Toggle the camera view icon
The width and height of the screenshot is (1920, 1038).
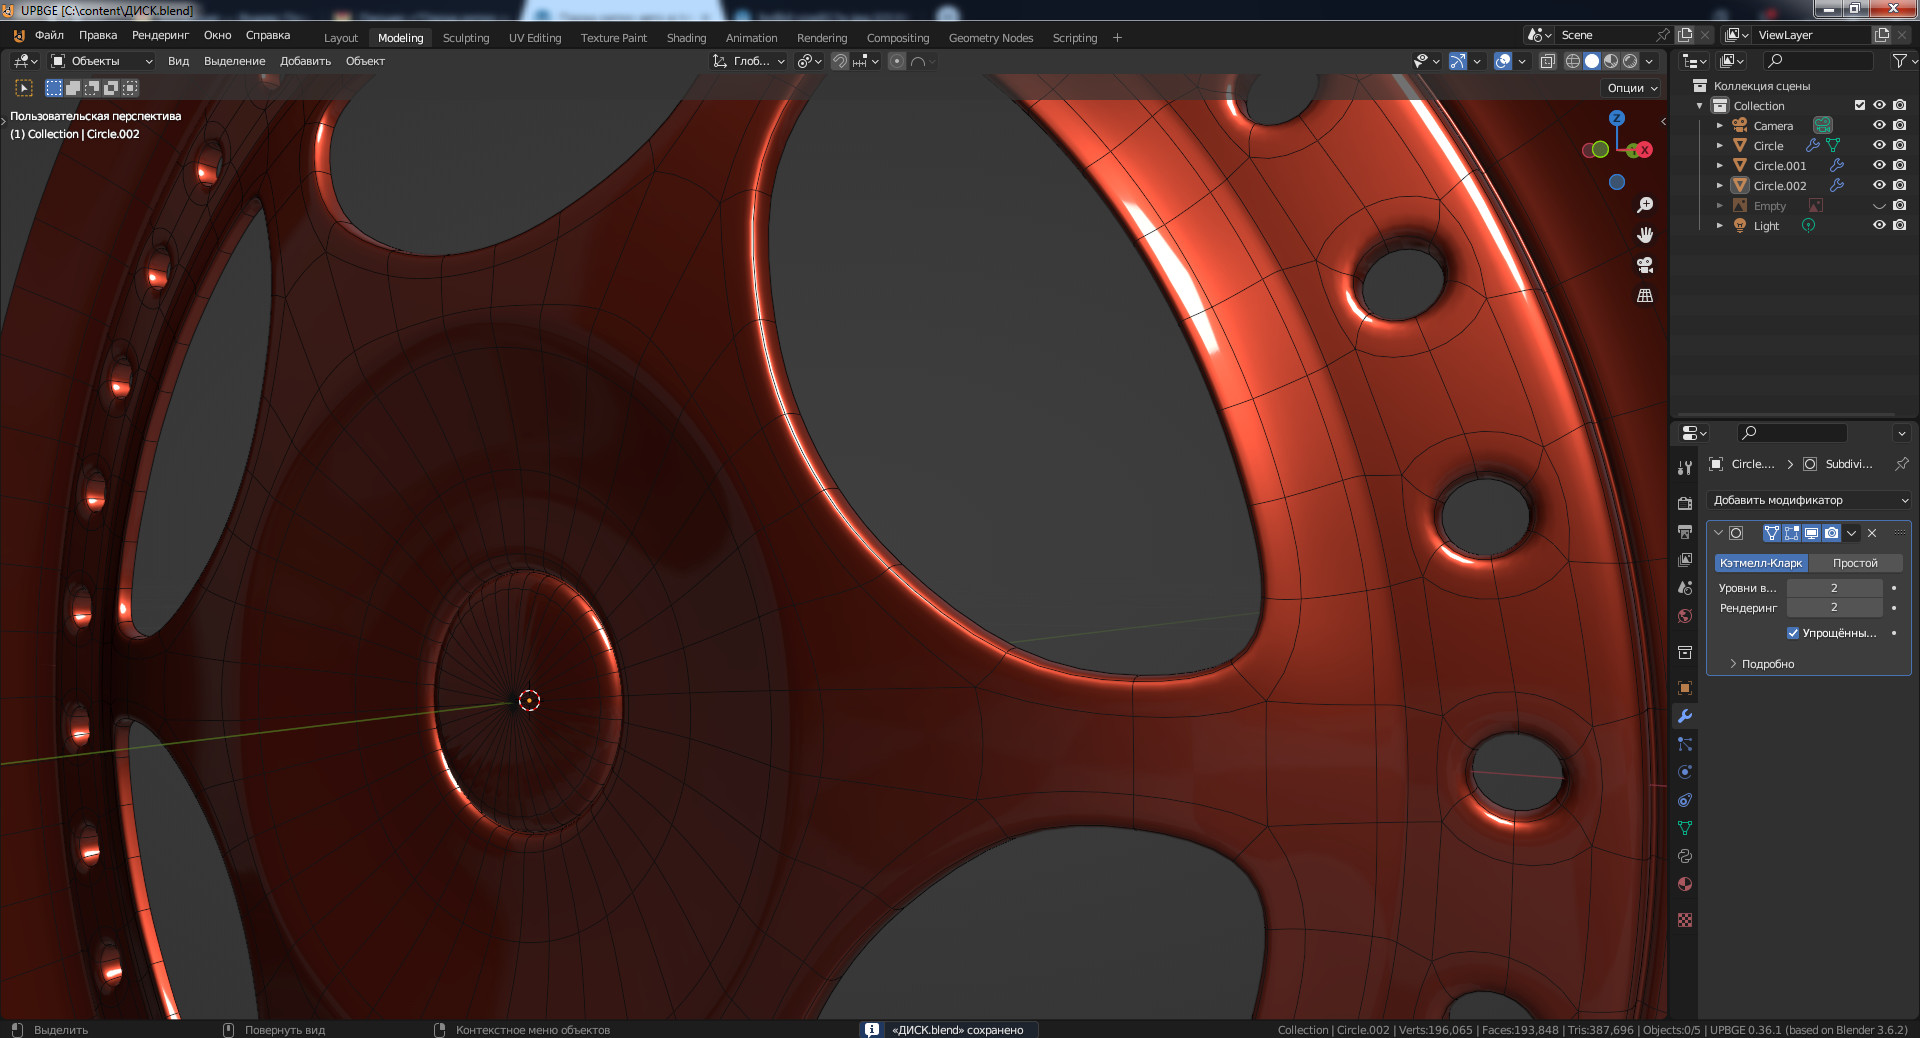(x=1645, y=265)
